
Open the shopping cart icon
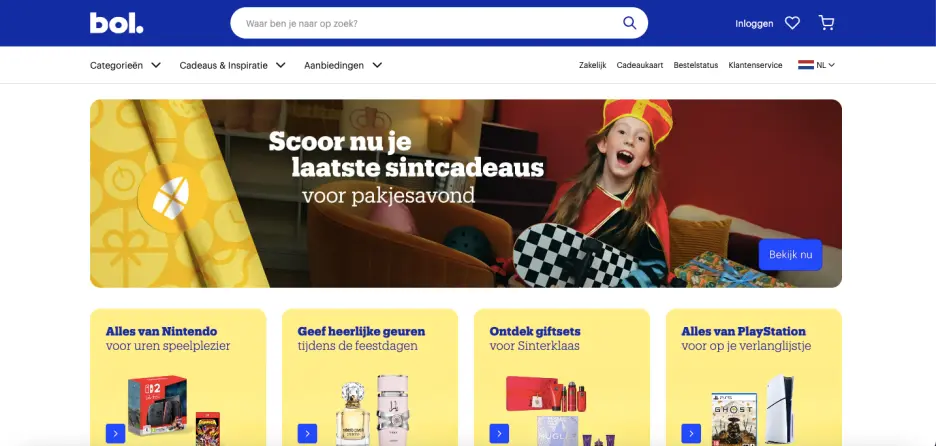click(827, 23)
